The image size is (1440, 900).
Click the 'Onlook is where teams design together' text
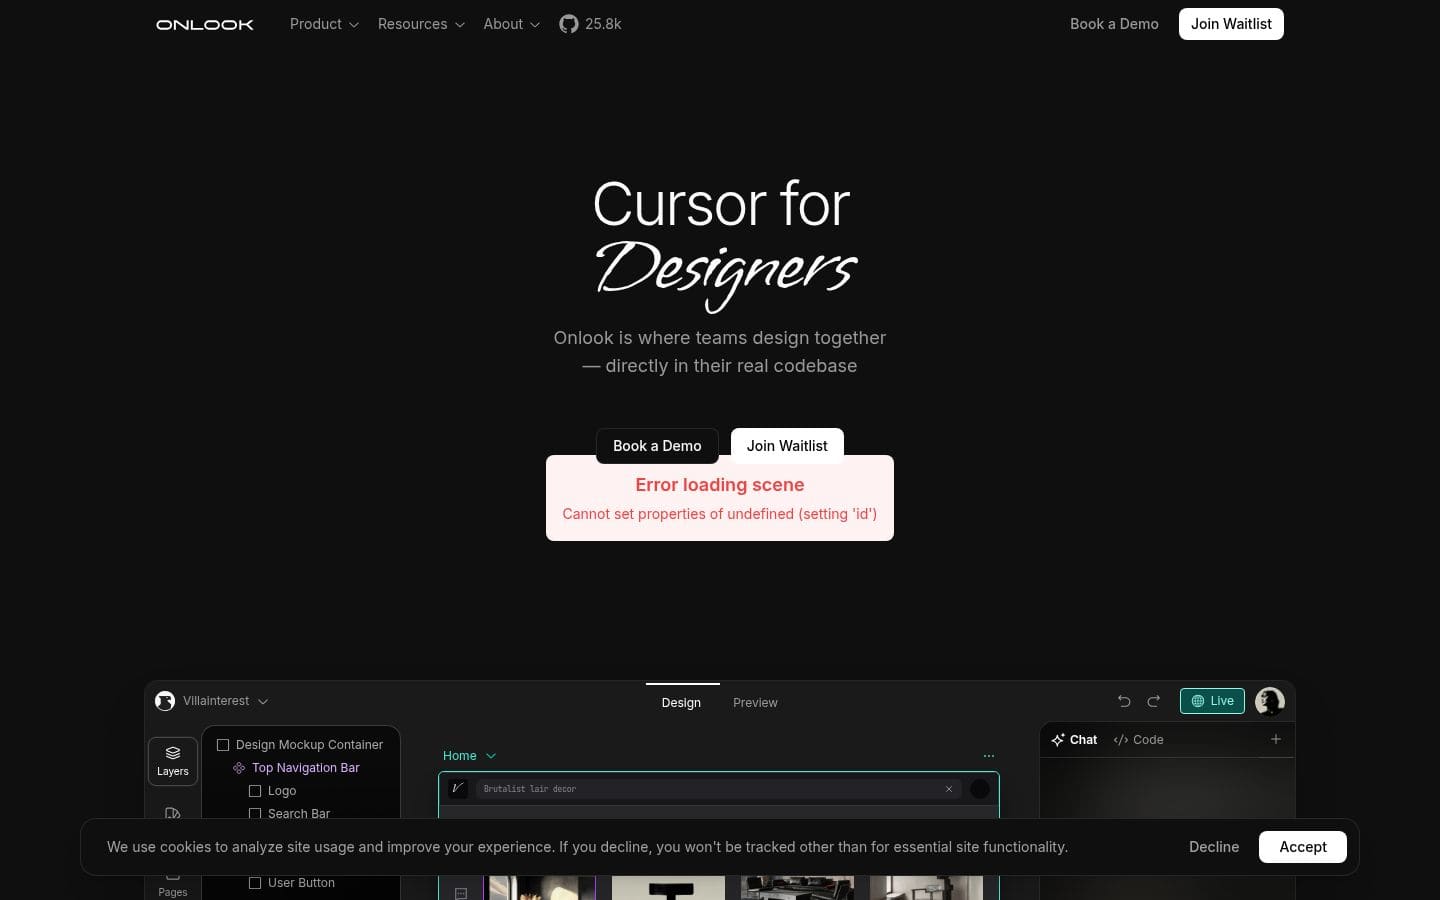pyautogui.click(x=720, y=338)
